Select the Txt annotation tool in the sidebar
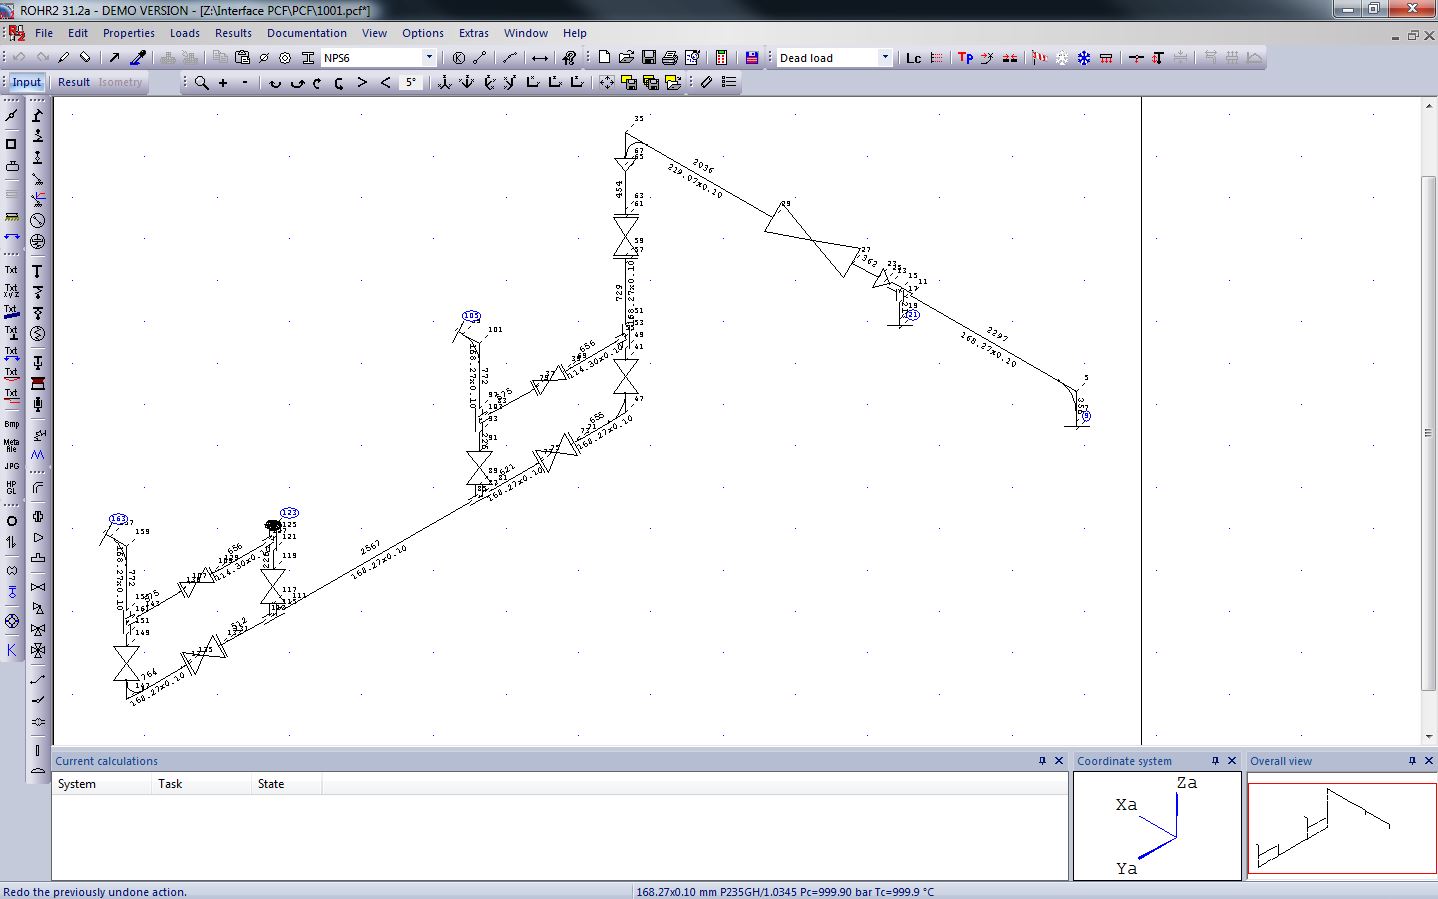The image size is (1438, 899). pos(12,270)
